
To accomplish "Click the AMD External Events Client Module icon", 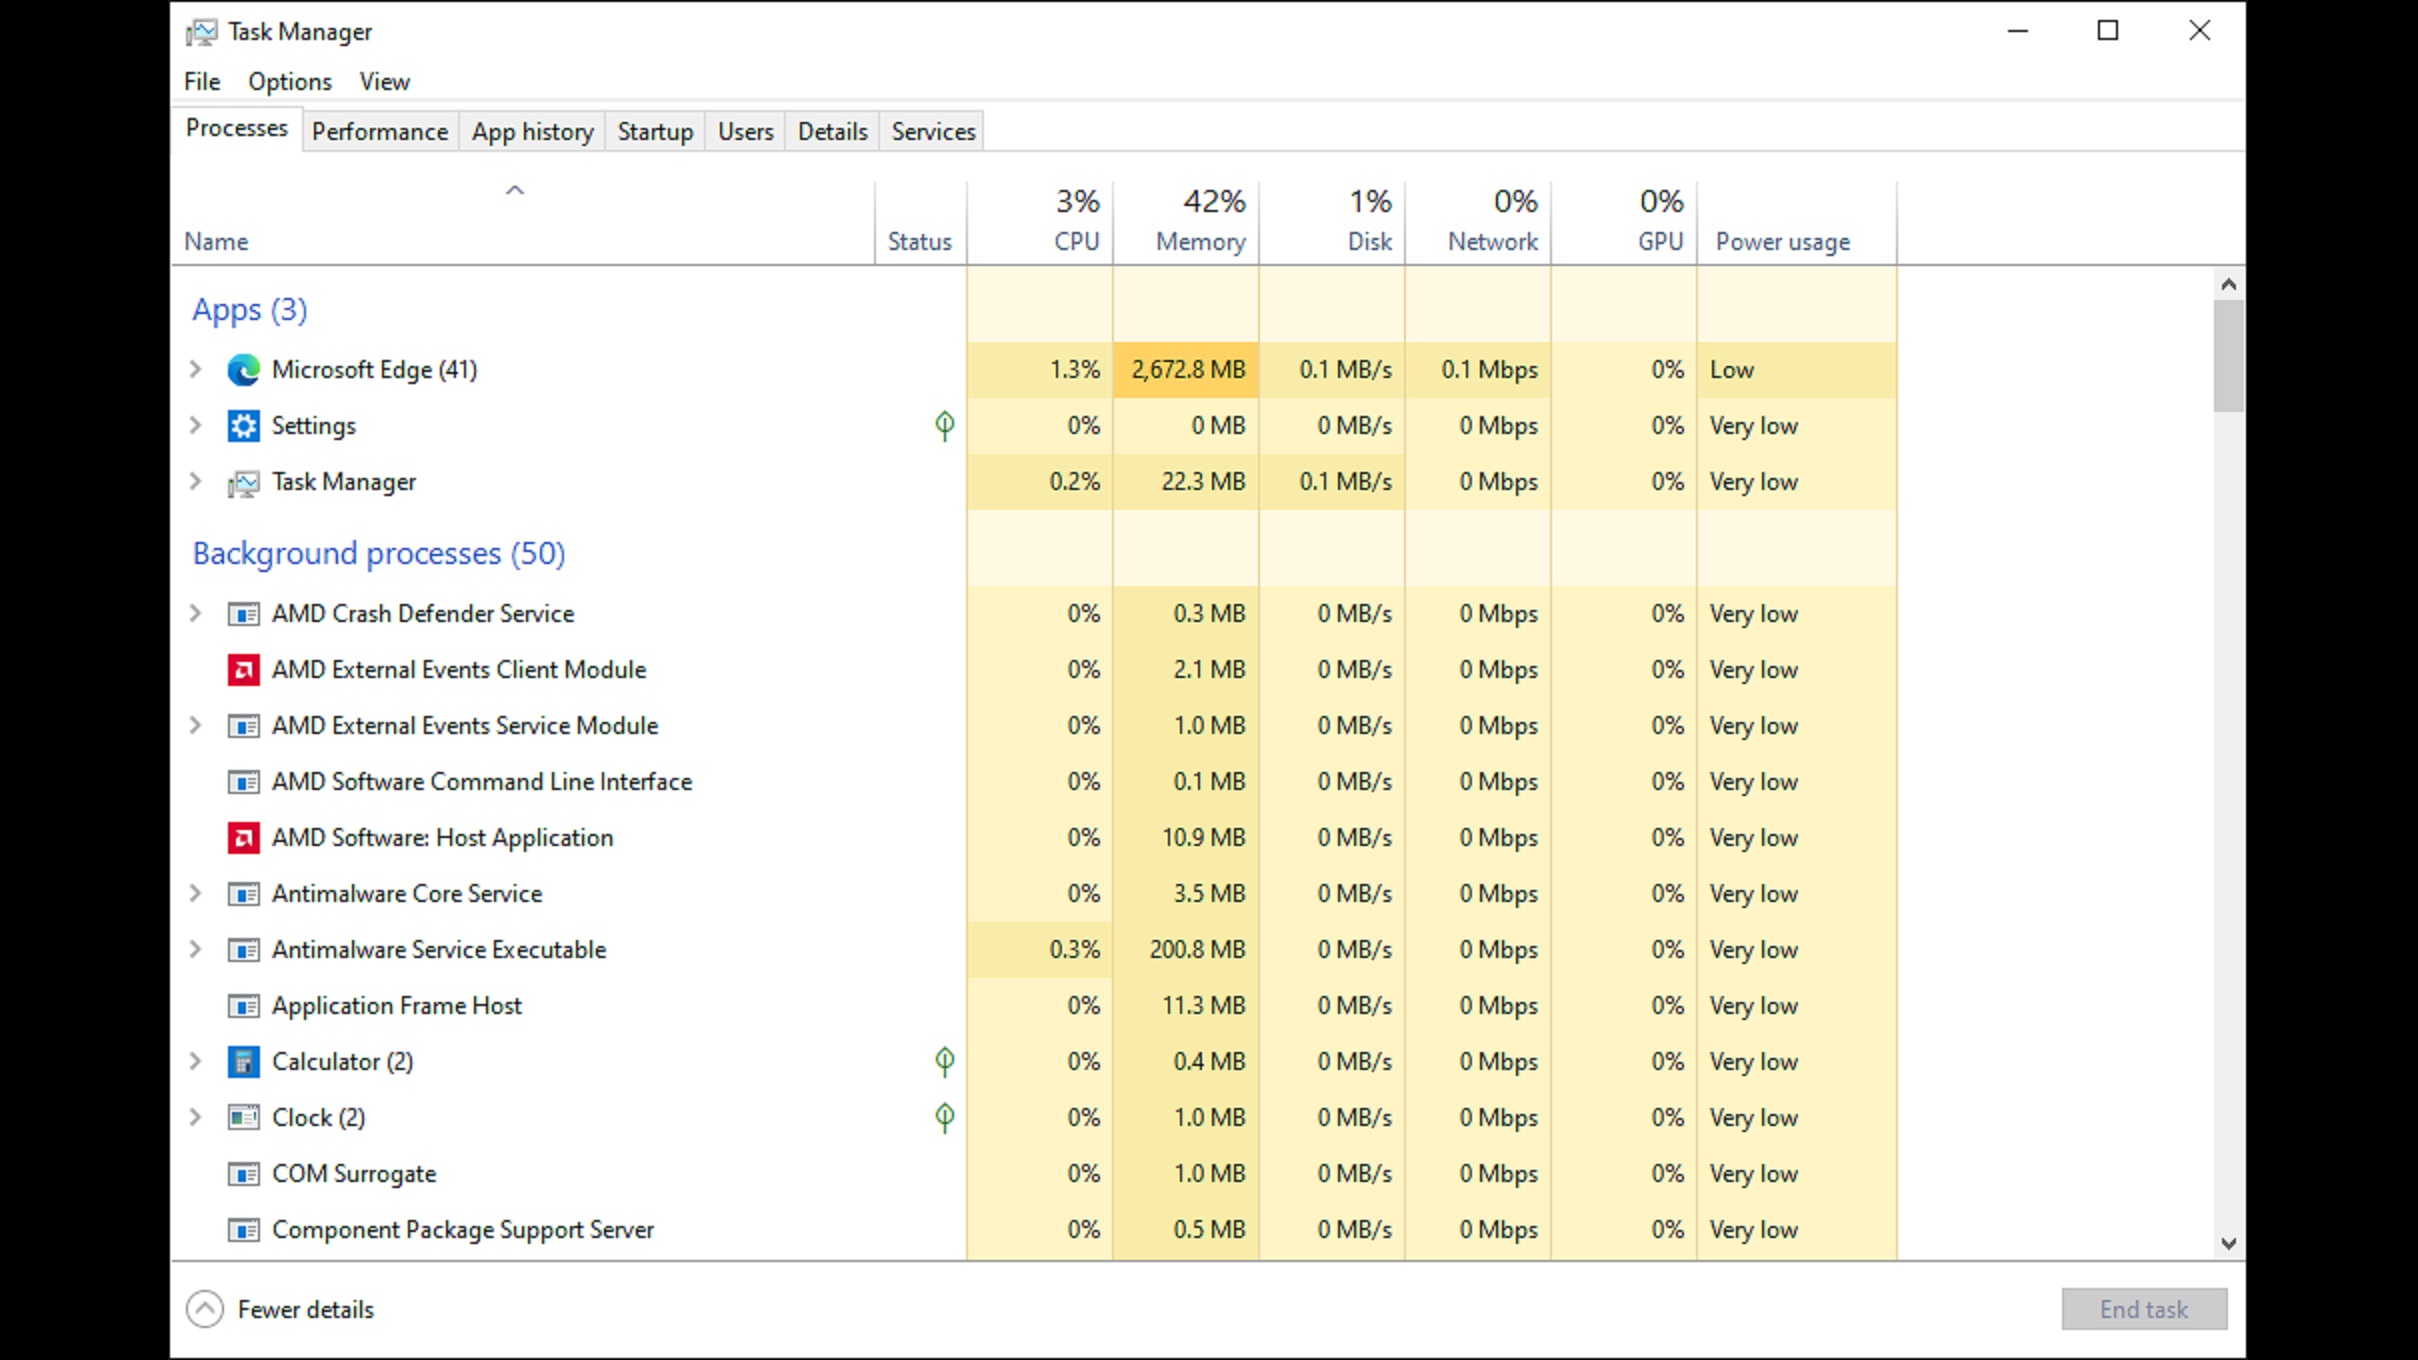I will pyautogui.click(x=243, y=670).
